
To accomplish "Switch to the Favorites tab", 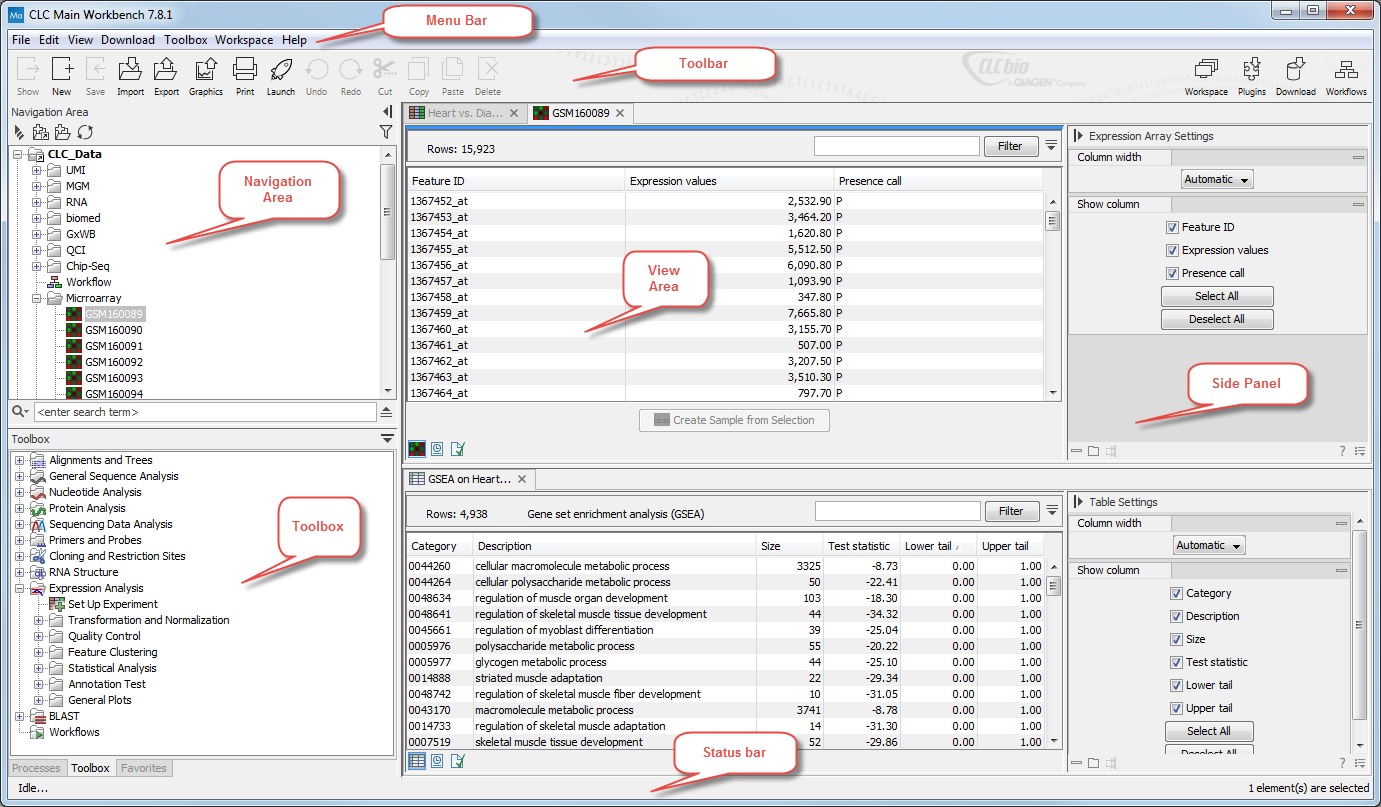I will click(145, 768).
